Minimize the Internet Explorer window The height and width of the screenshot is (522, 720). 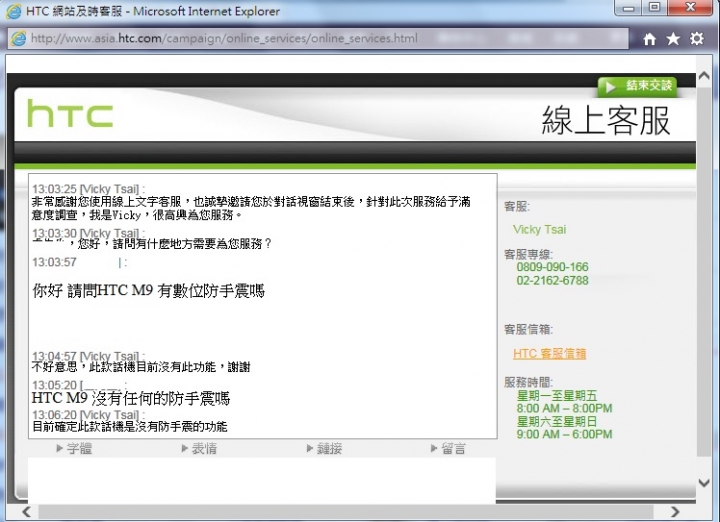point(629,8)
